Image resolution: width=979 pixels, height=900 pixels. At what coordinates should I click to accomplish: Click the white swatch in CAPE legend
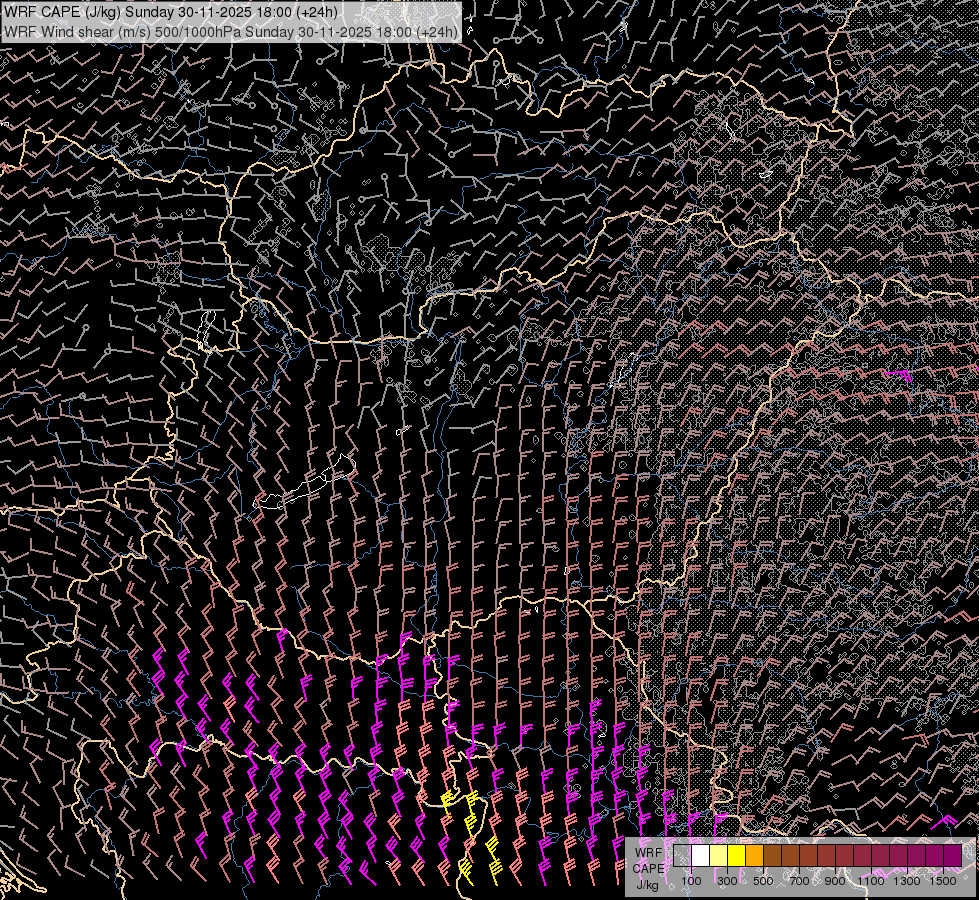point(700,855)
